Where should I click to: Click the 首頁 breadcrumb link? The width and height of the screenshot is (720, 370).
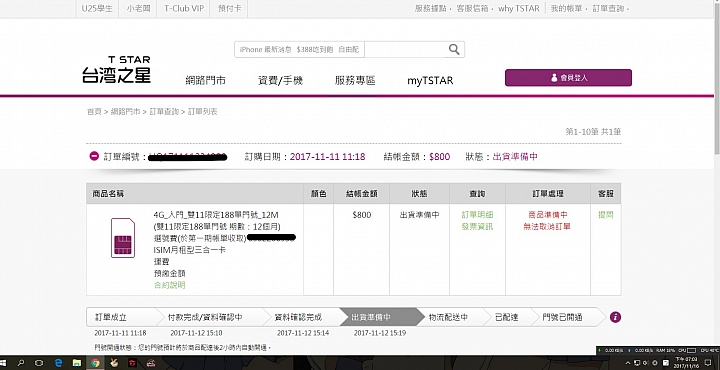94,112
